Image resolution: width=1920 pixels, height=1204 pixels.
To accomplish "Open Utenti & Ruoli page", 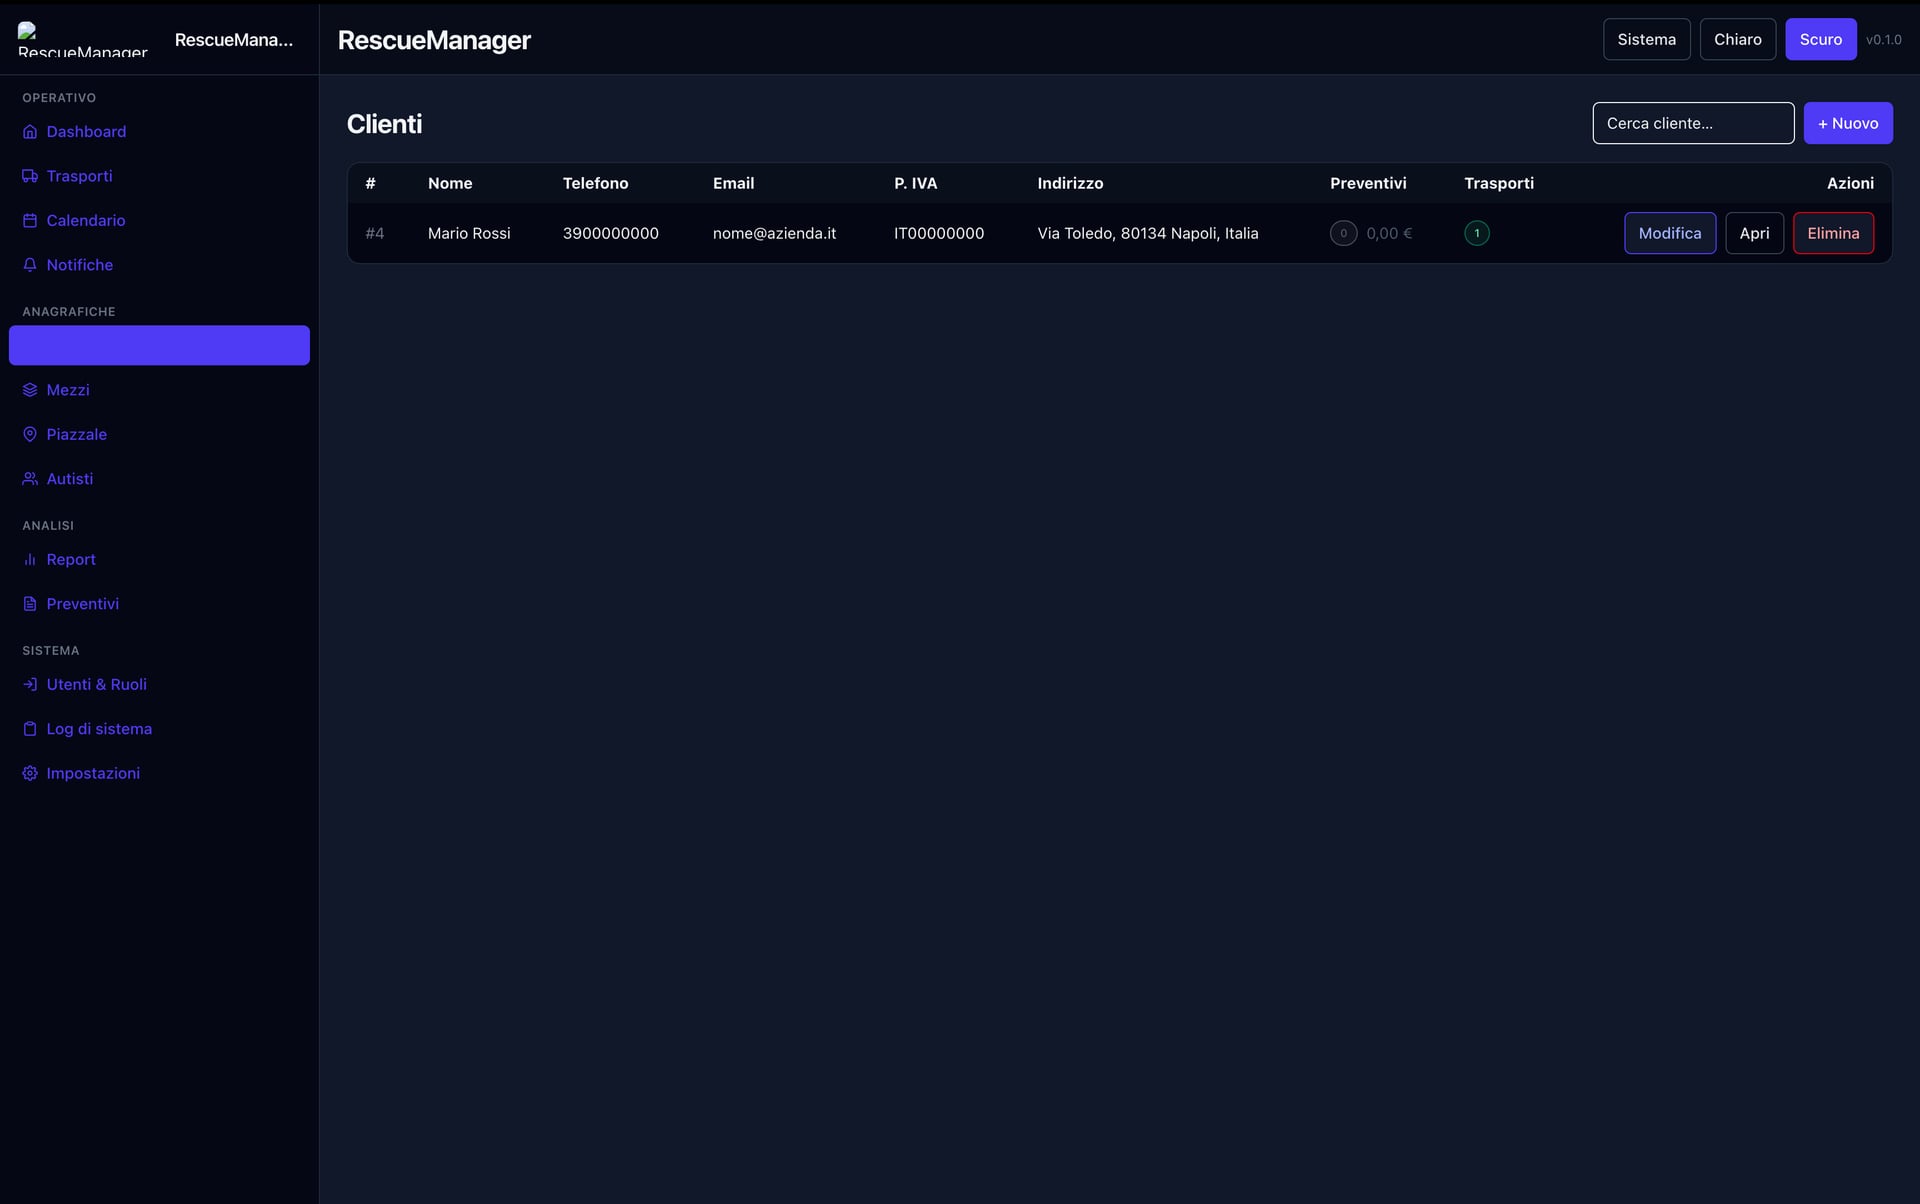I will coord(96,685).
